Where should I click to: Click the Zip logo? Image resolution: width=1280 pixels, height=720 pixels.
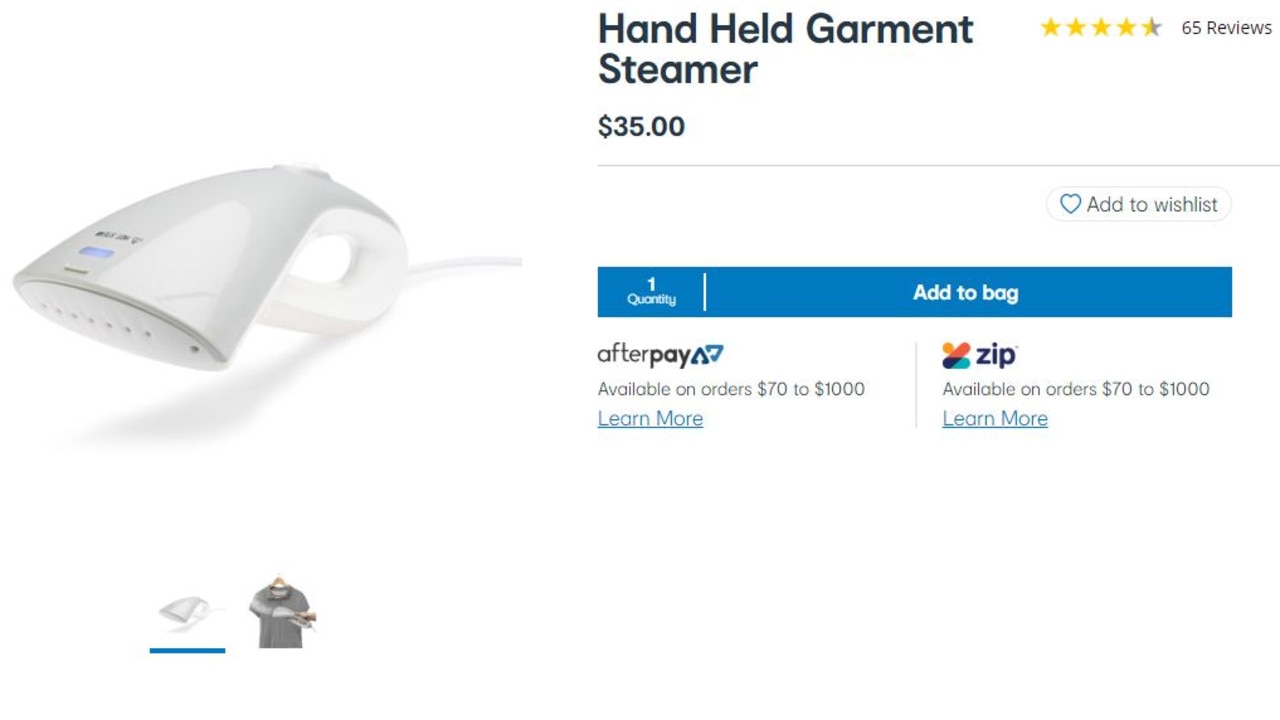979,355
